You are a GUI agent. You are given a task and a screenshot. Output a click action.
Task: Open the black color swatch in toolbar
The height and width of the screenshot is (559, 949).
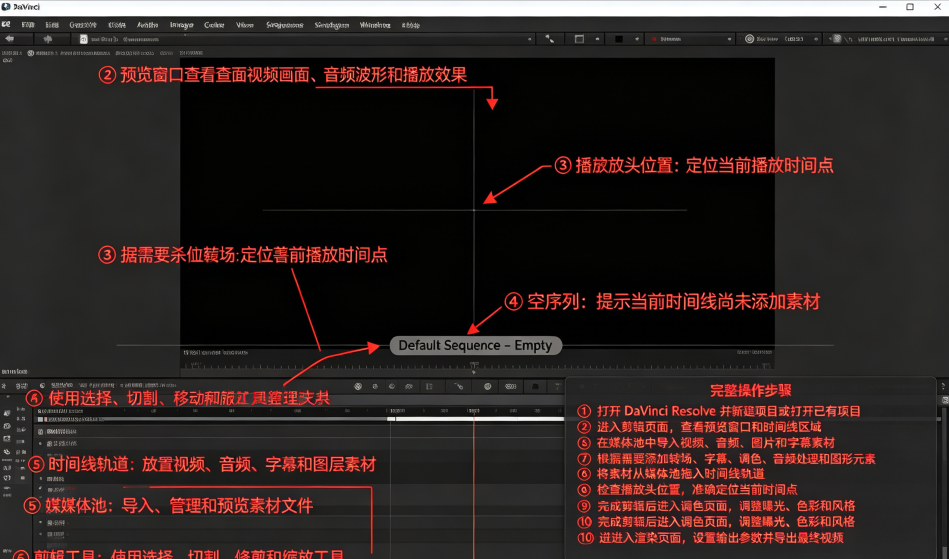tap(619, 39)
